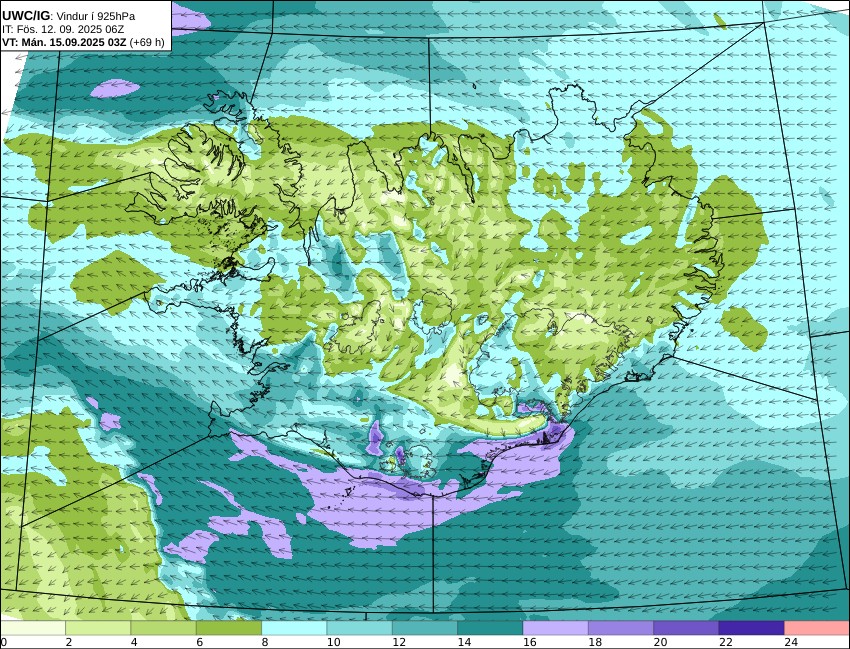The image size is (850, 649).
Task: Click the legend tick label '2'
Action: (x=69, y=642)
